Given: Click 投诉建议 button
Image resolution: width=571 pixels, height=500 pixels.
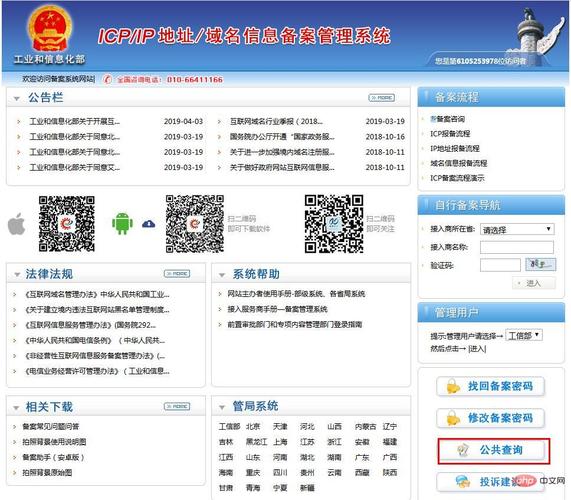Looking at the screenshot, I should (491, 482).
